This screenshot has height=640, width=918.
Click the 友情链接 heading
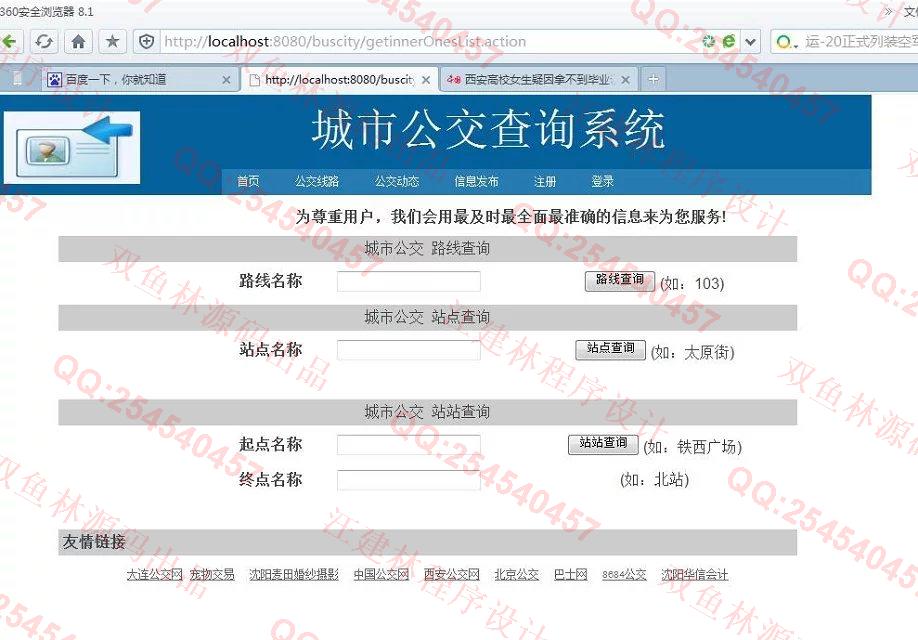94,542
